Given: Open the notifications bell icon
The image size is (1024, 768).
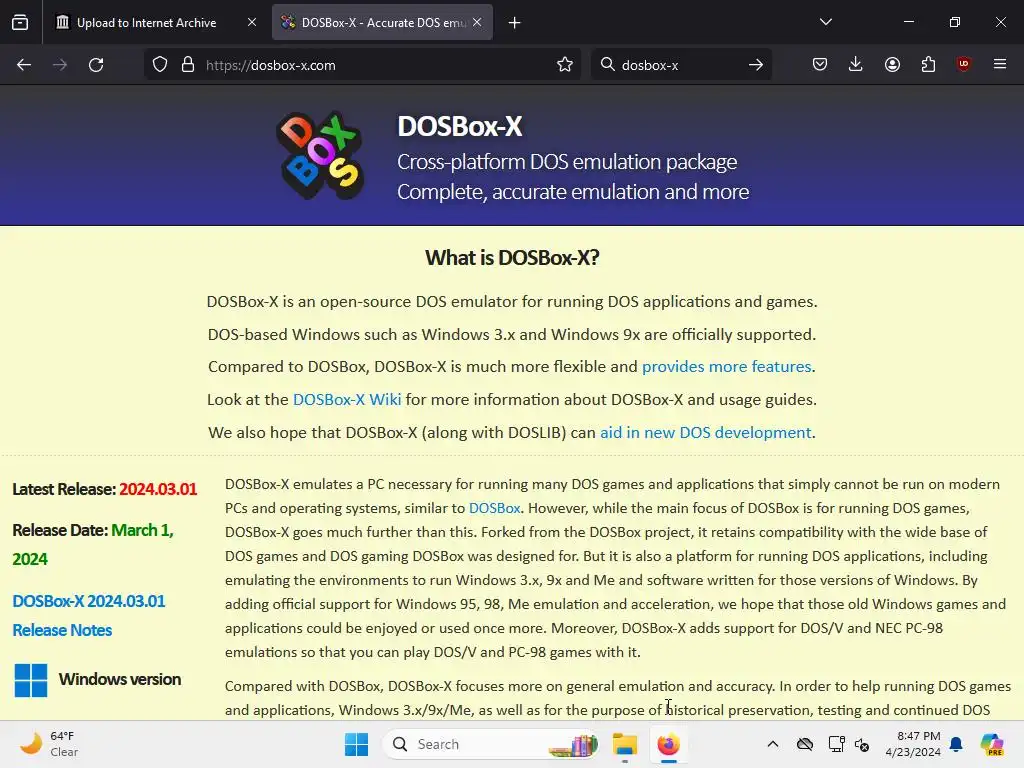Looking at the screenshot, I should tap(956, 744).
